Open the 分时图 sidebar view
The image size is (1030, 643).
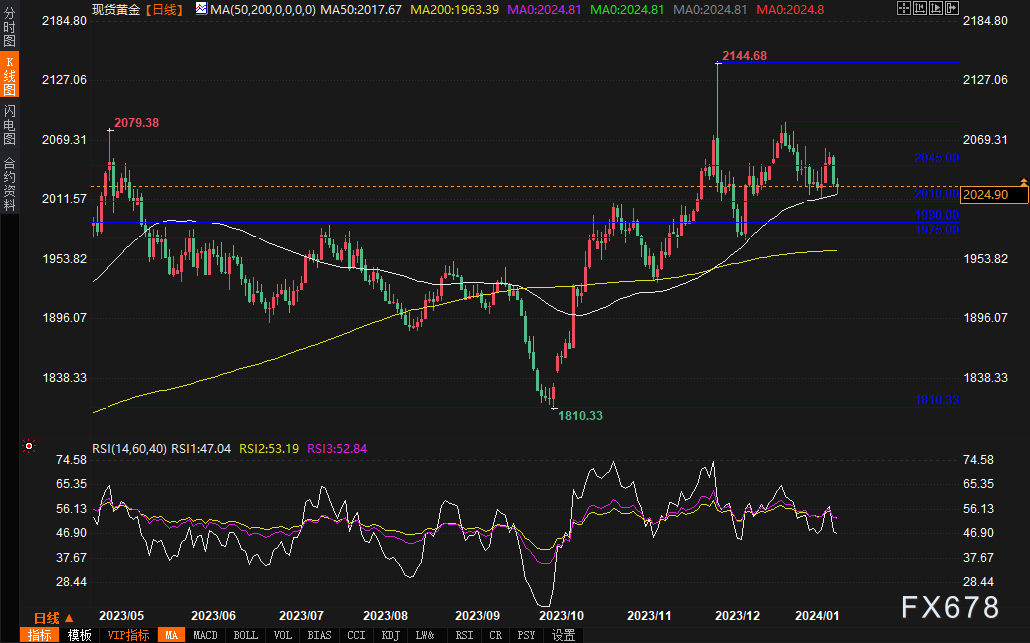pos(9,26)
